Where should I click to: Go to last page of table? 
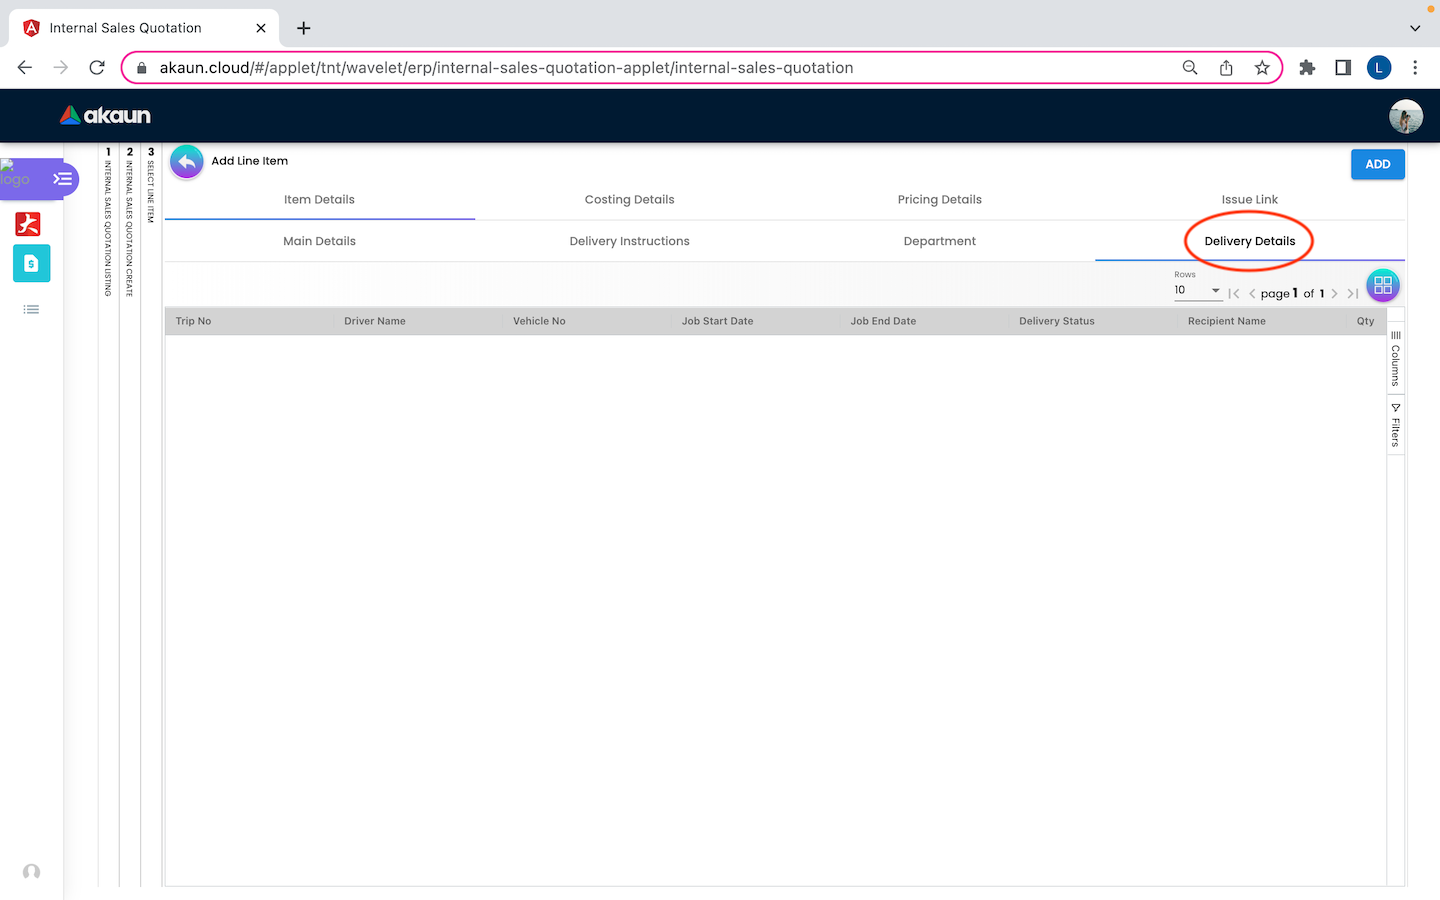pyautogui.click(x=1352, y=294)
